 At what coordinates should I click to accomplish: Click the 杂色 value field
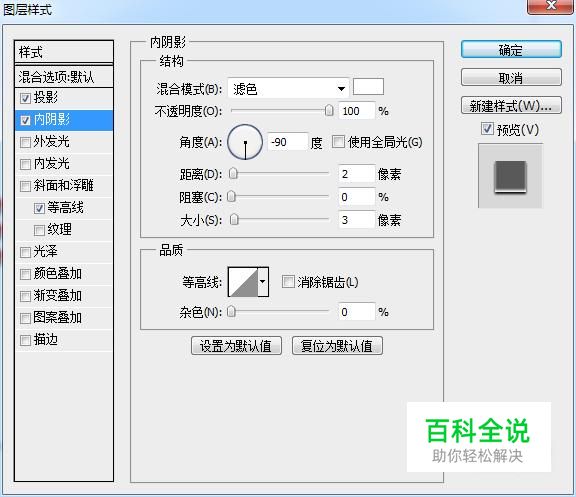(357, 312)
